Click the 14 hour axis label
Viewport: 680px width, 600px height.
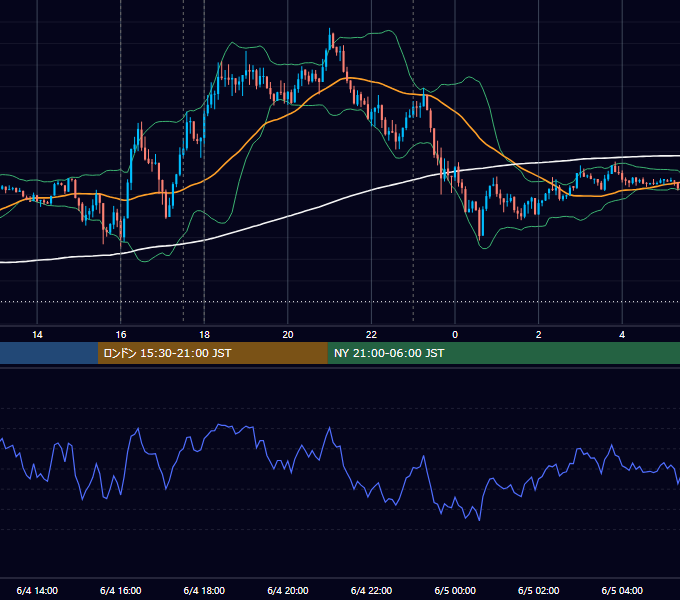[37, 335]
